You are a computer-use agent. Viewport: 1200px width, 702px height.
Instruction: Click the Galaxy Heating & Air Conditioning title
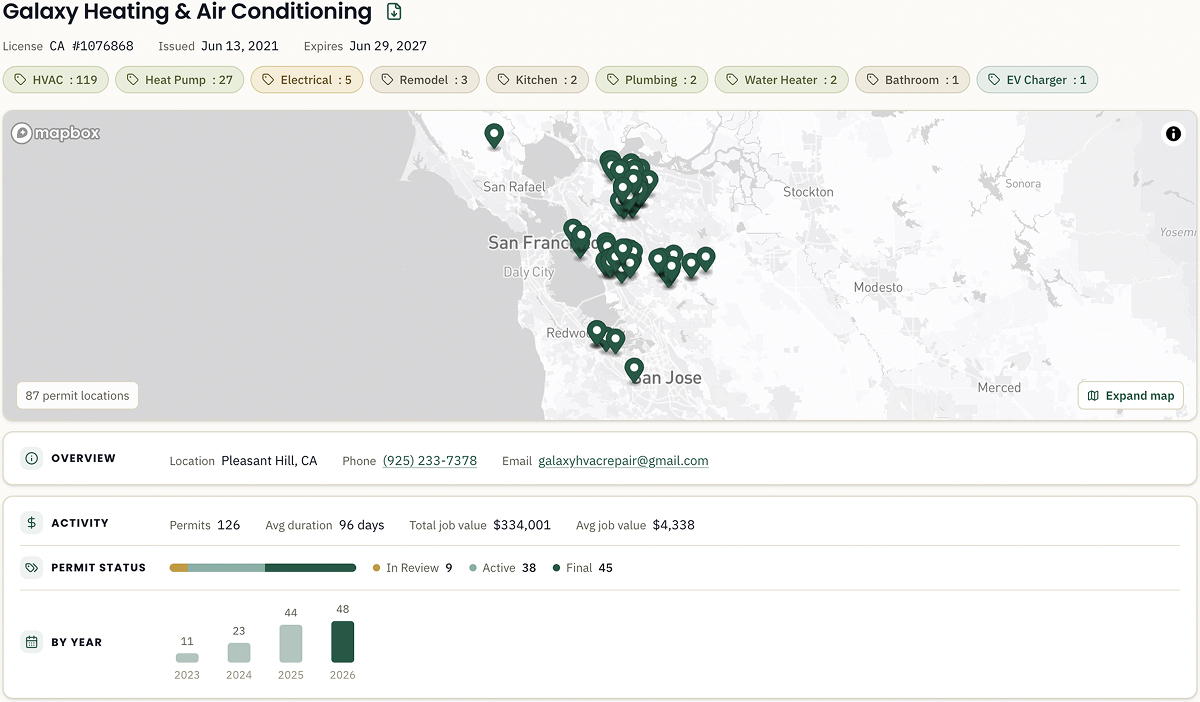[x=187, y=12]
